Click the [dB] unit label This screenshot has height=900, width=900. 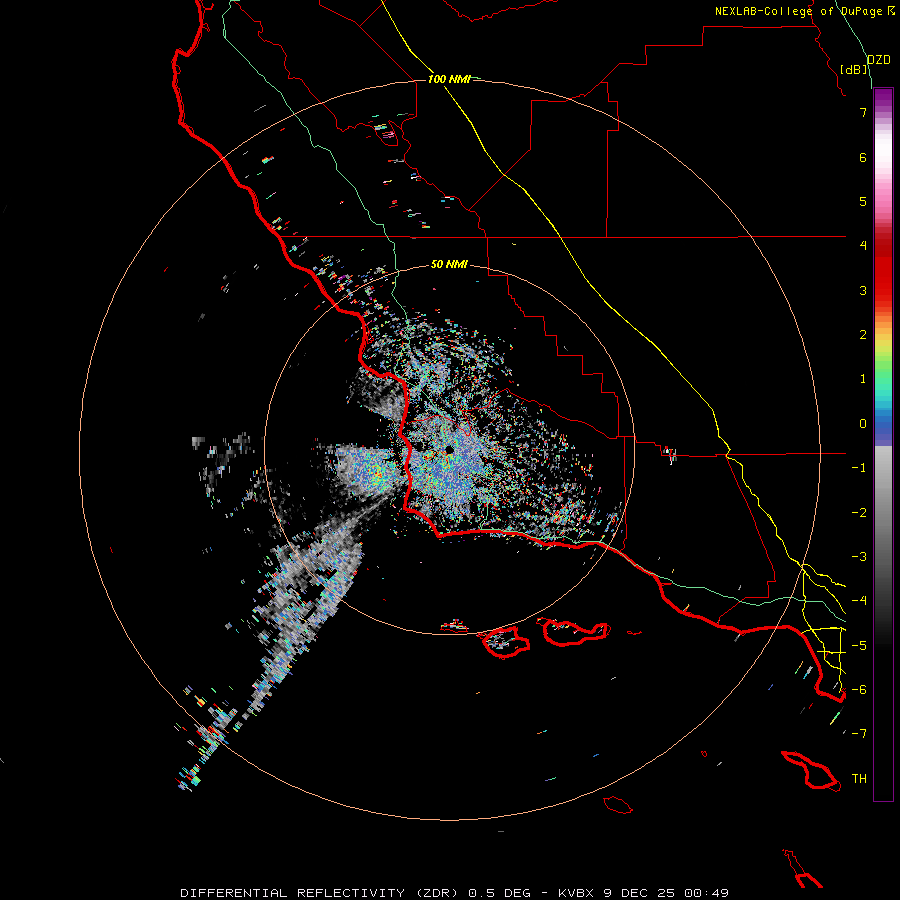pyautogui.click(x=853, y=69)
